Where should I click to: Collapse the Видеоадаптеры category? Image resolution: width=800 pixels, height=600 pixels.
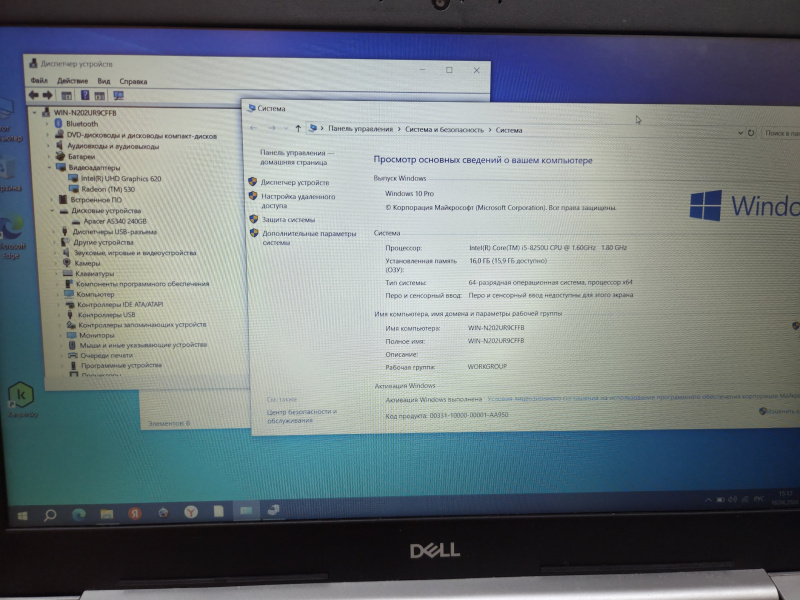[50, 167]
